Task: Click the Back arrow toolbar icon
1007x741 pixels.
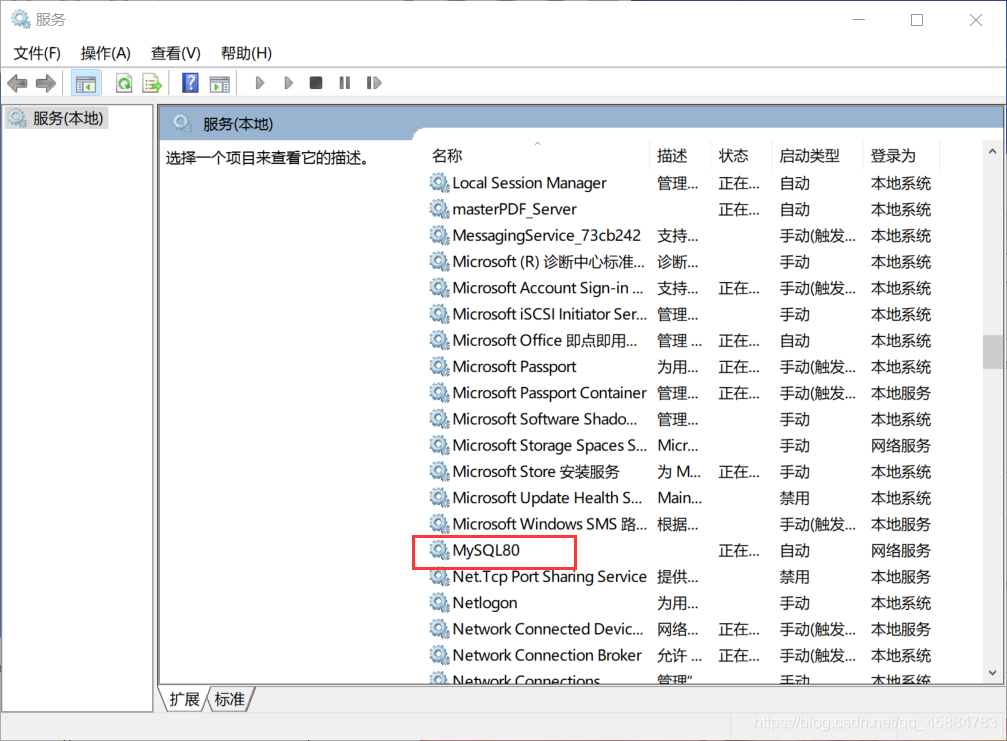Action: coord(17,83)
